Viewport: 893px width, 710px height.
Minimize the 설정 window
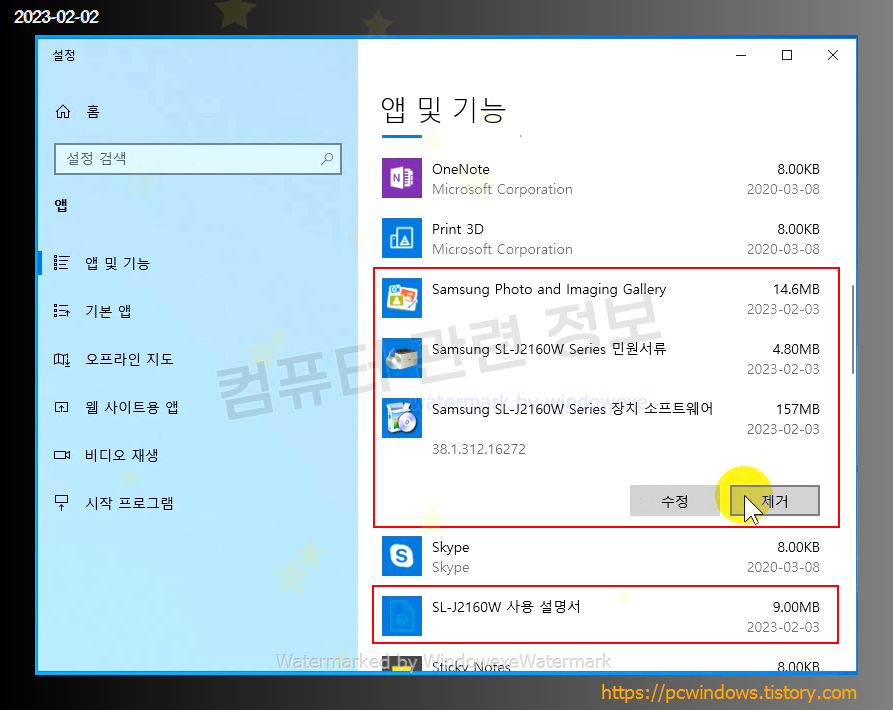click(x=741, y=55)
